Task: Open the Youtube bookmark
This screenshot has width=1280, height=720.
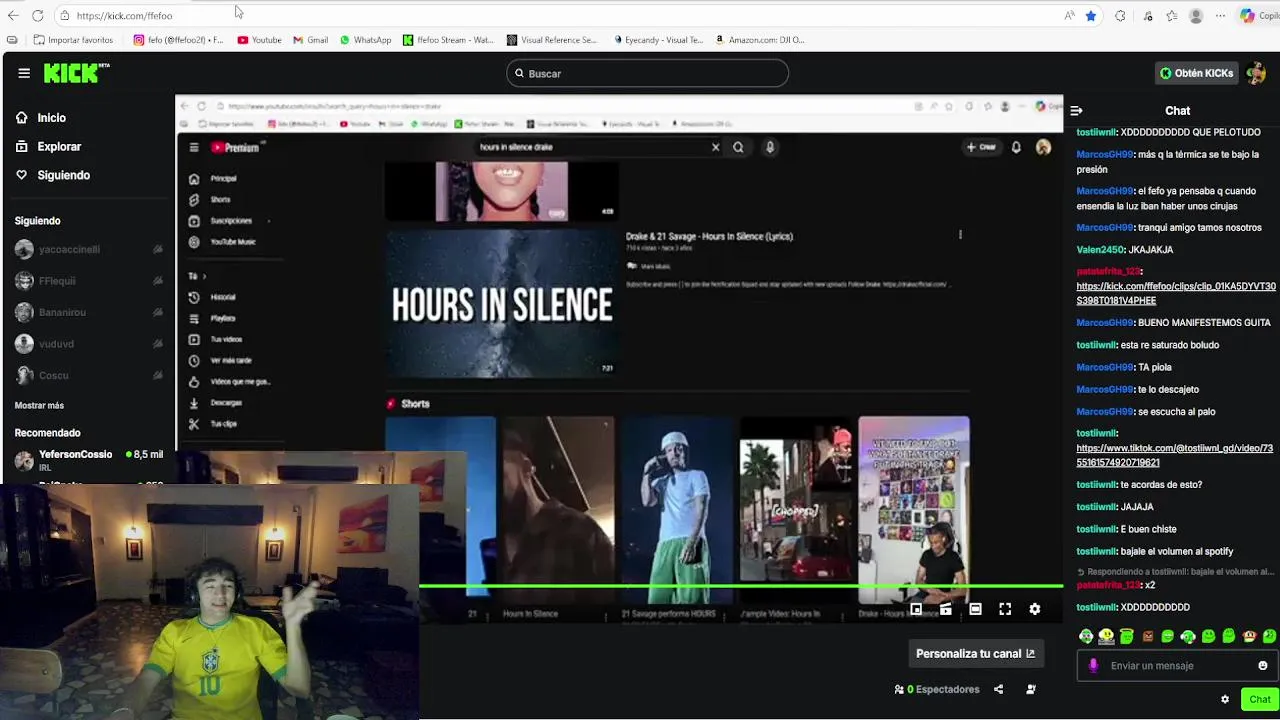Action: (259, 40)
